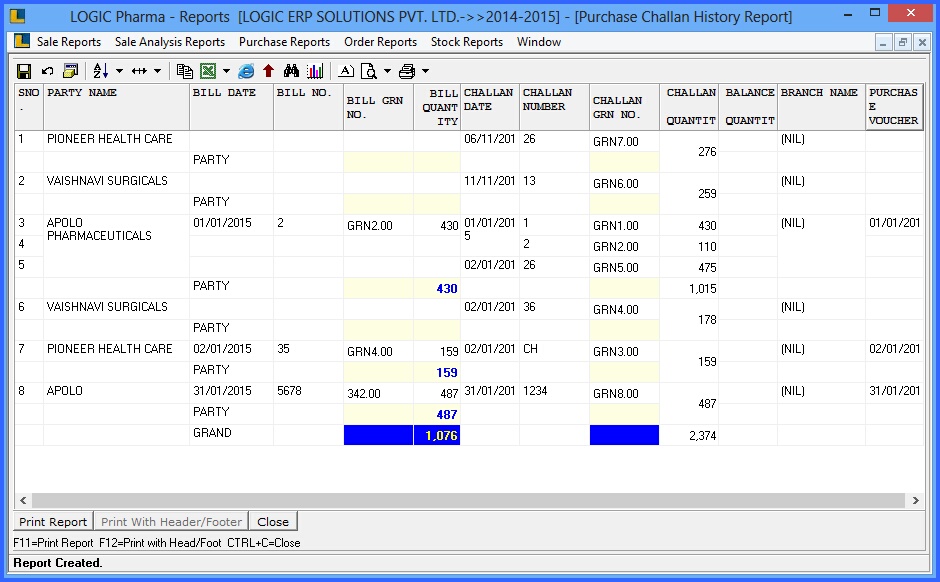The image size is (940, 582).
Task: Open the Excel export dropdown arrow
Action: pyautogui.click(x=226, y=71)
